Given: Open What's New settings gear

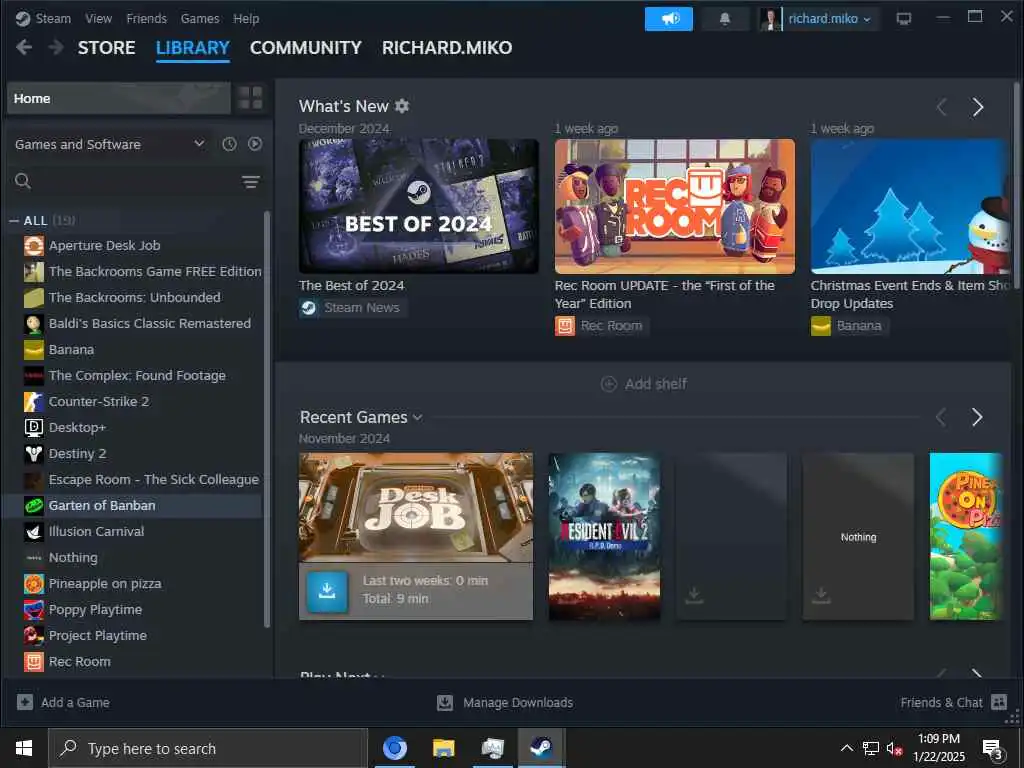Looking at the screenshot, I should point(402,106).
